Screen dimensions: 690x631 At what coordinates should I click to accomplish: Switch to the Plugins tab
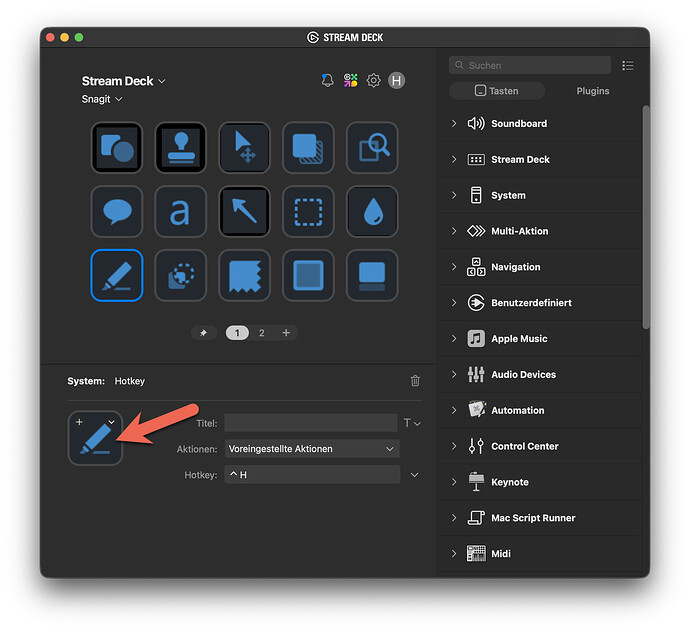(x=593, y=91)
